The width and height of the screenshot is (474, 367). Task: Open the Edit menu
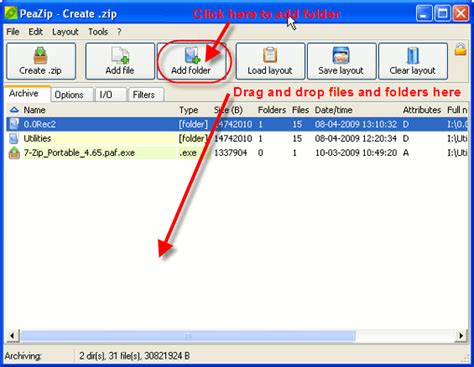click(x=35, y=32)
